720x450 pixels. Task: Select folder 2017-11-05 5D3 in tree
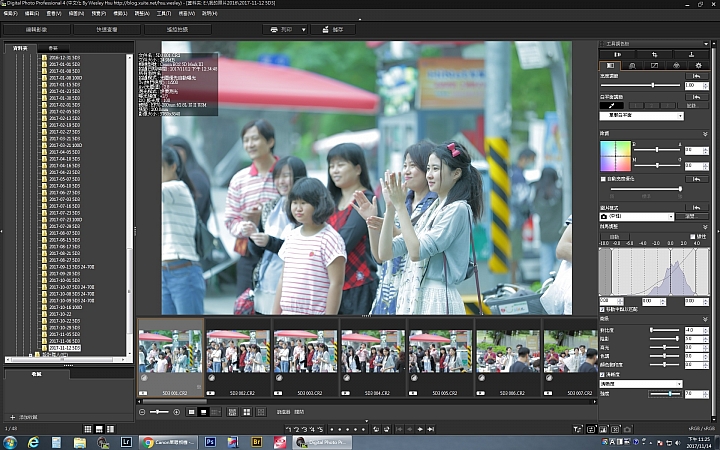[x=65, y=335]
